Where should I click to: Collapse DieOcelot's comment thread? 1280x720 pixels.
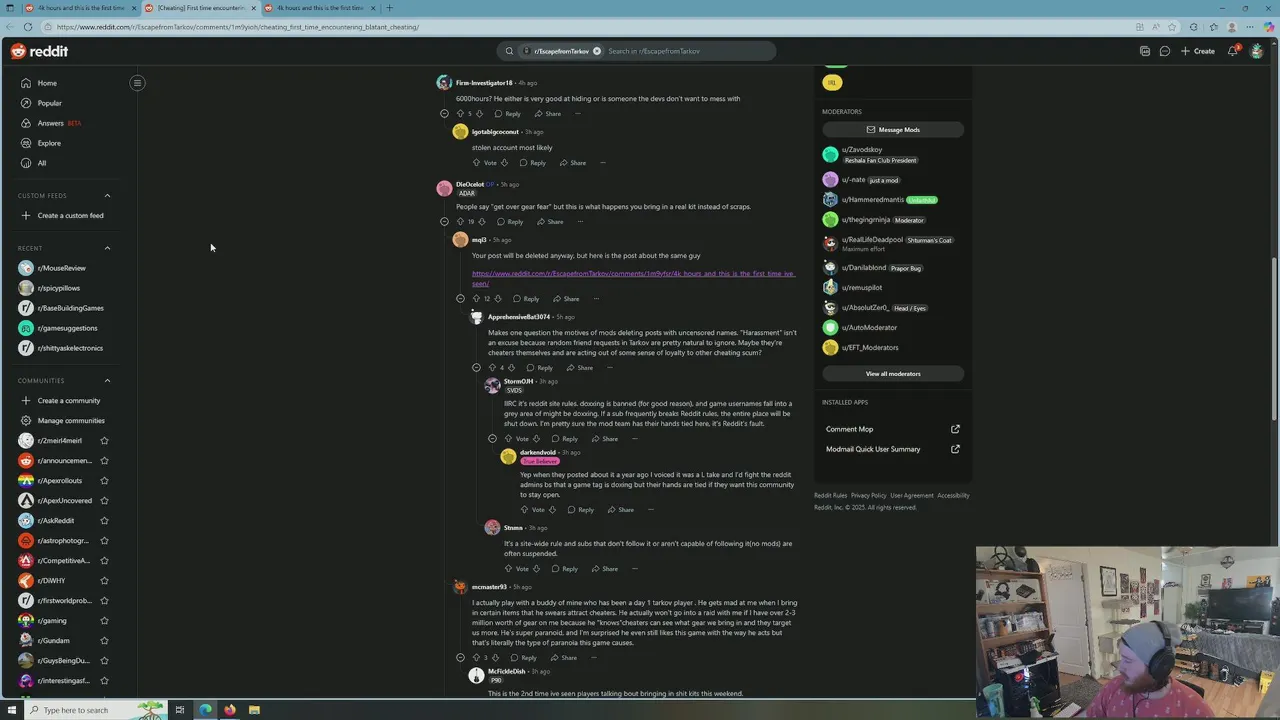(x=444, y=222)
